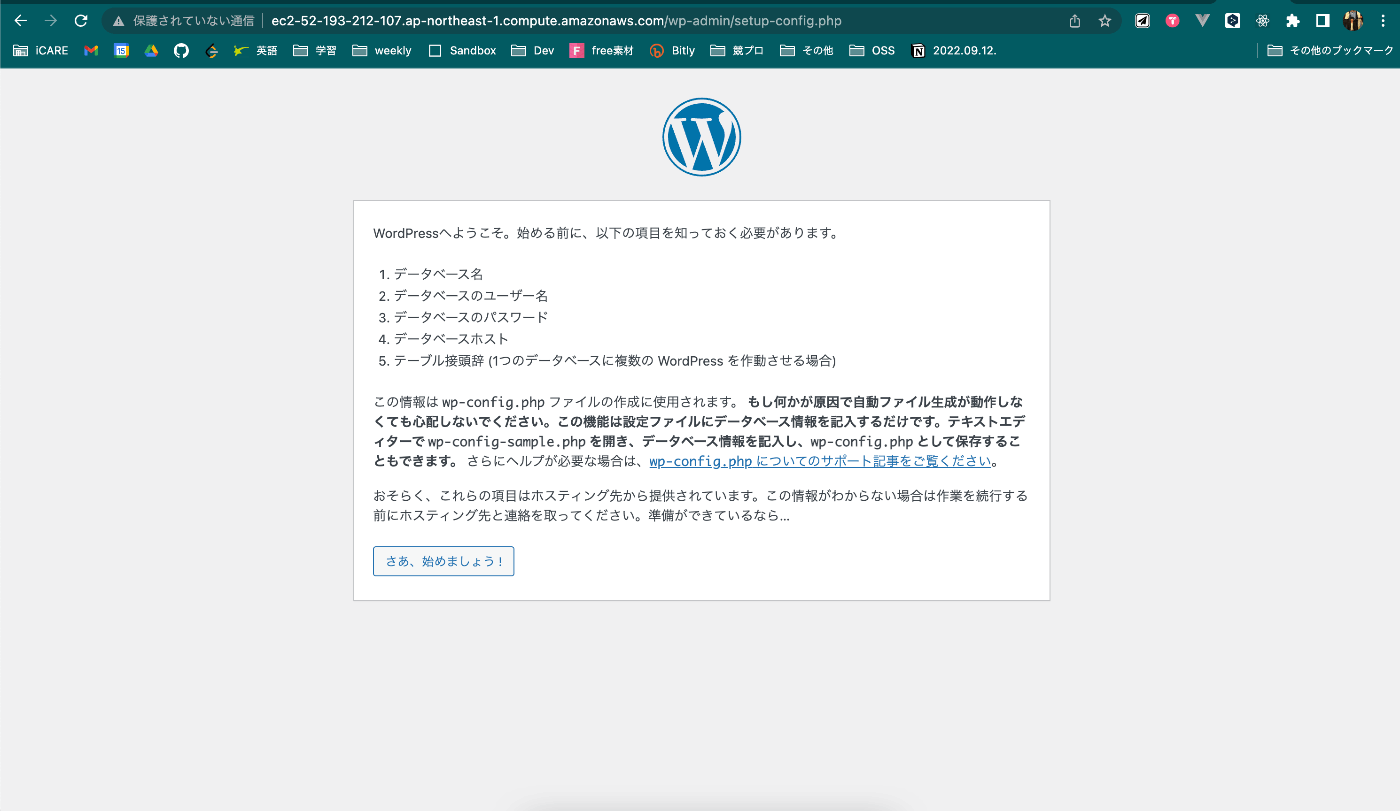1400x811 pixels.
Task: Open the share page icon
Action: click(1075, 20)
